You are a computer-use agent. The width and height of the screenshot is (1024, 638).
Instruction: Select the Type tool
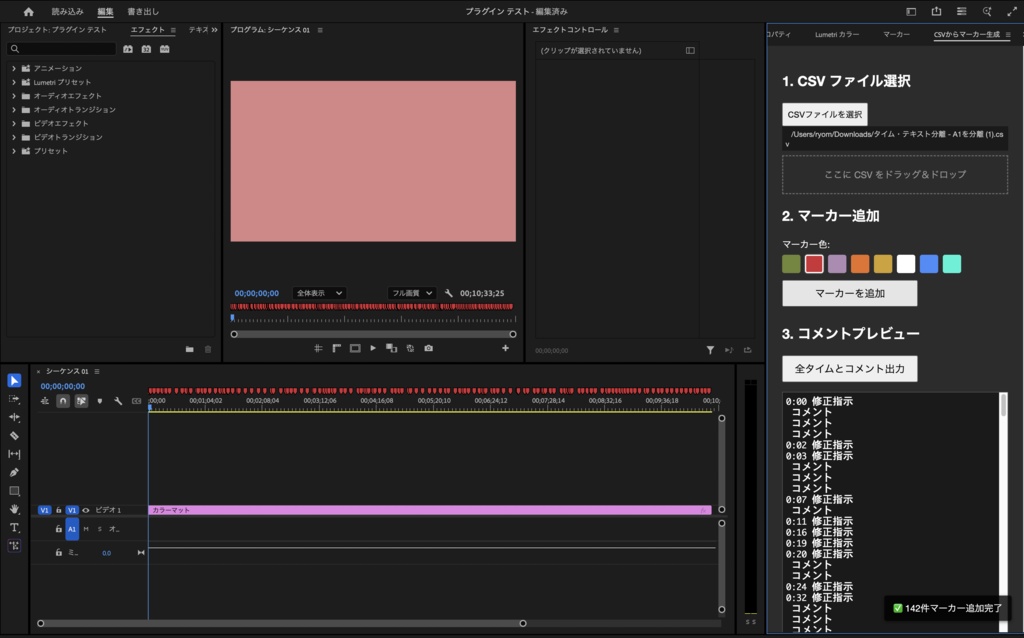[x=14, y=527]
